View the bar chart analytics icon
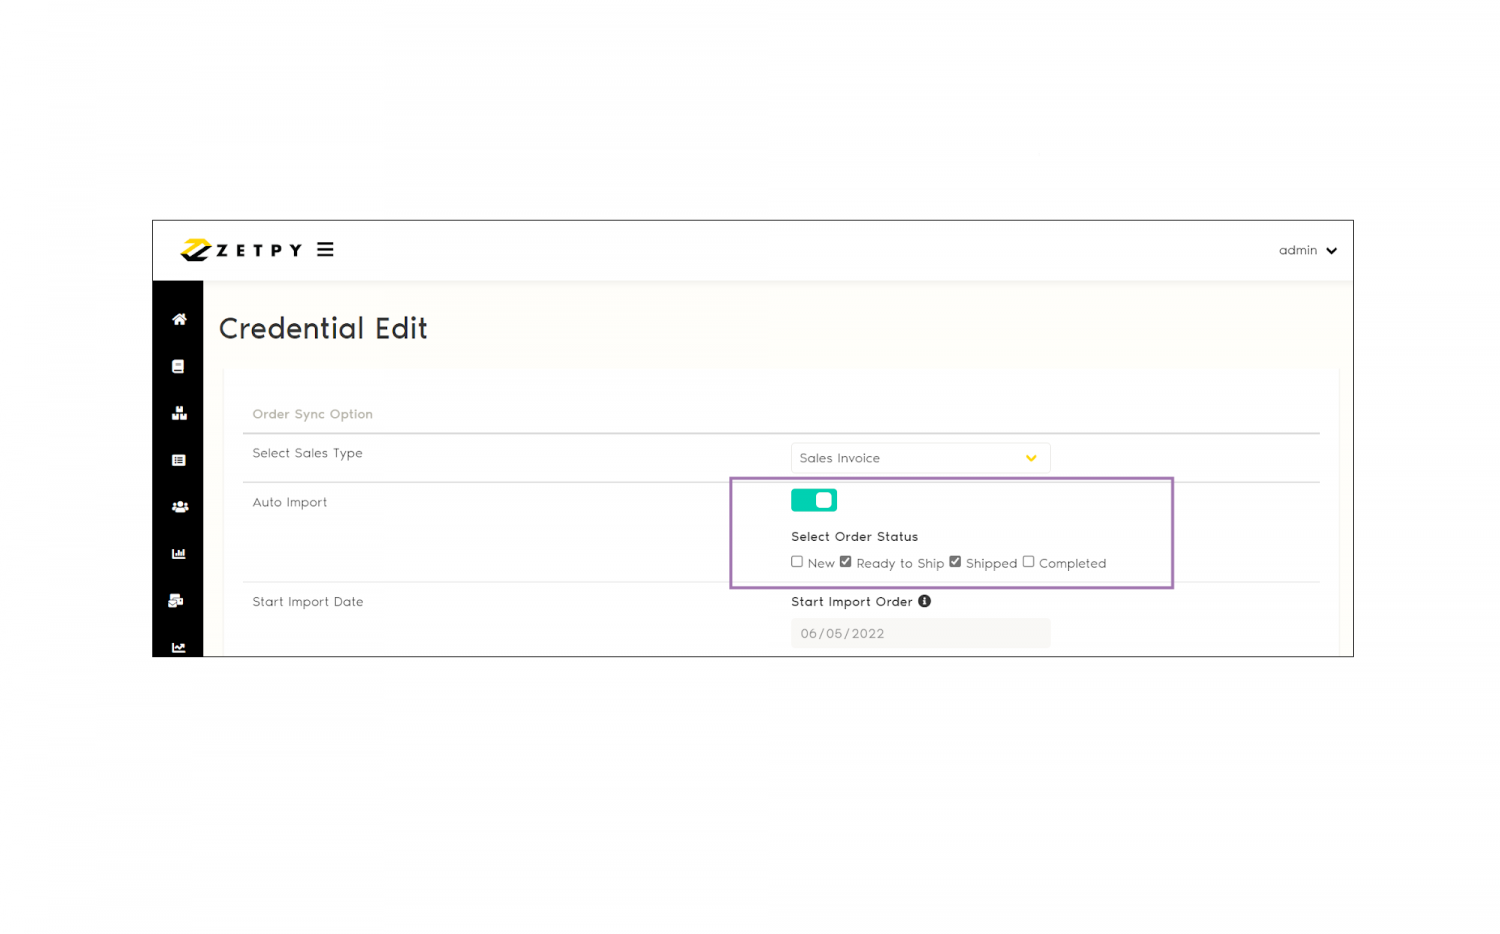This screenshot has height=934, width=1500. [x=178, y=553]
